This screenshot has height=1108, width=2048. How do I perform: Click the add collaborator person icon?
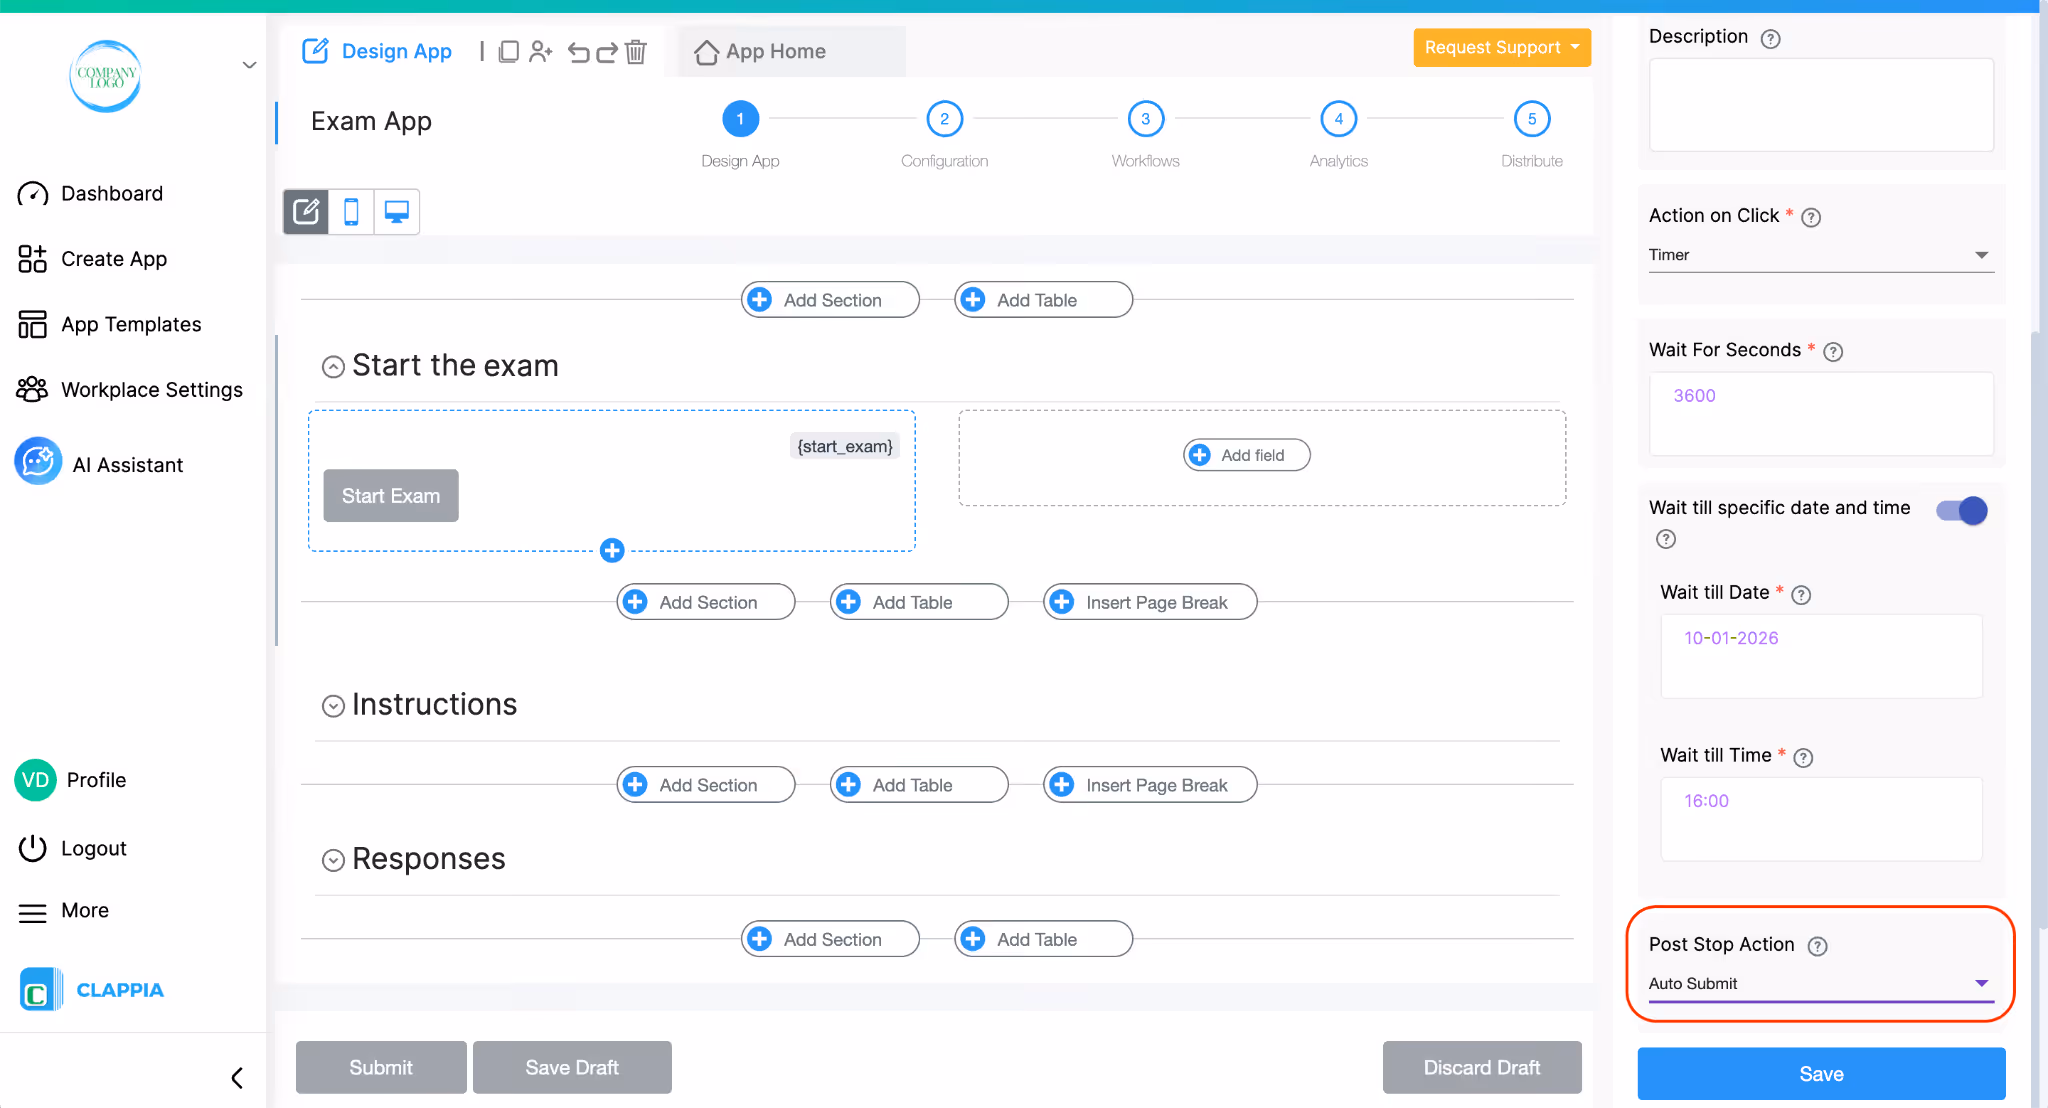click(540, 51)
